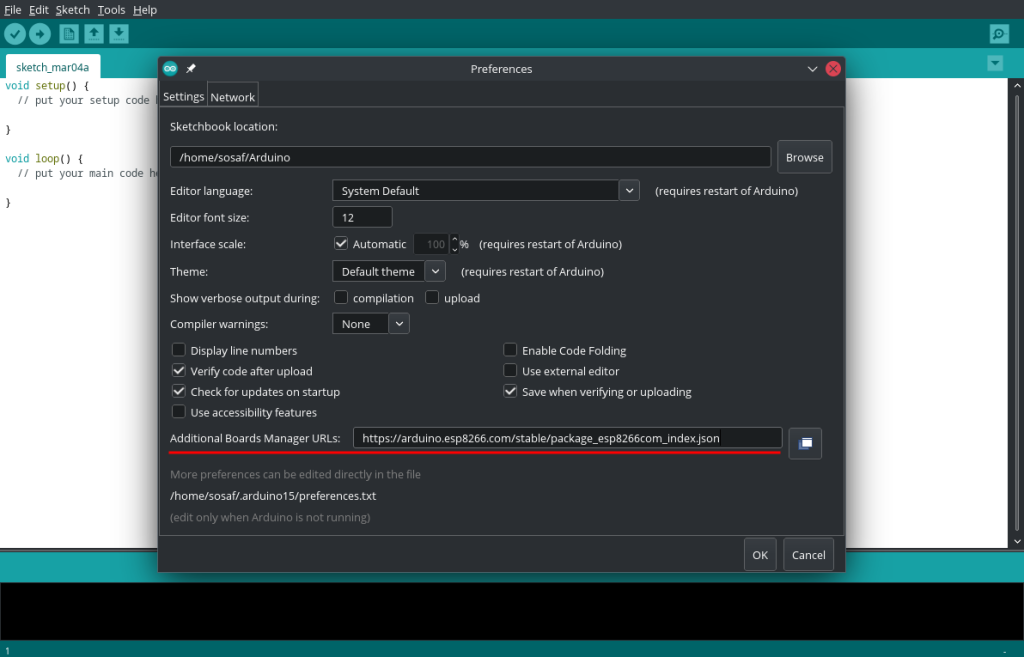Toggle Verify code after upload
Image resolution: width=1024 pixels, height=657 pixels.
coord(178,371)
